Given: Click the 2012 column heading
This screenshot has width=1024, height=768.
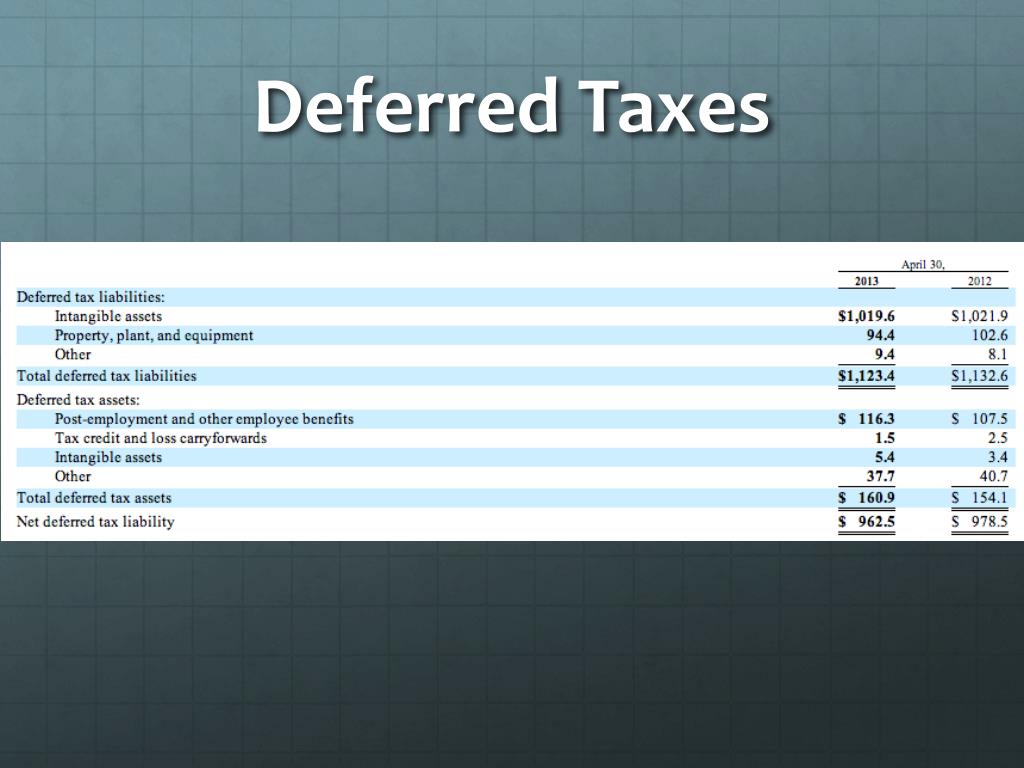Looking at the screenshot, I should coord(980,281).
